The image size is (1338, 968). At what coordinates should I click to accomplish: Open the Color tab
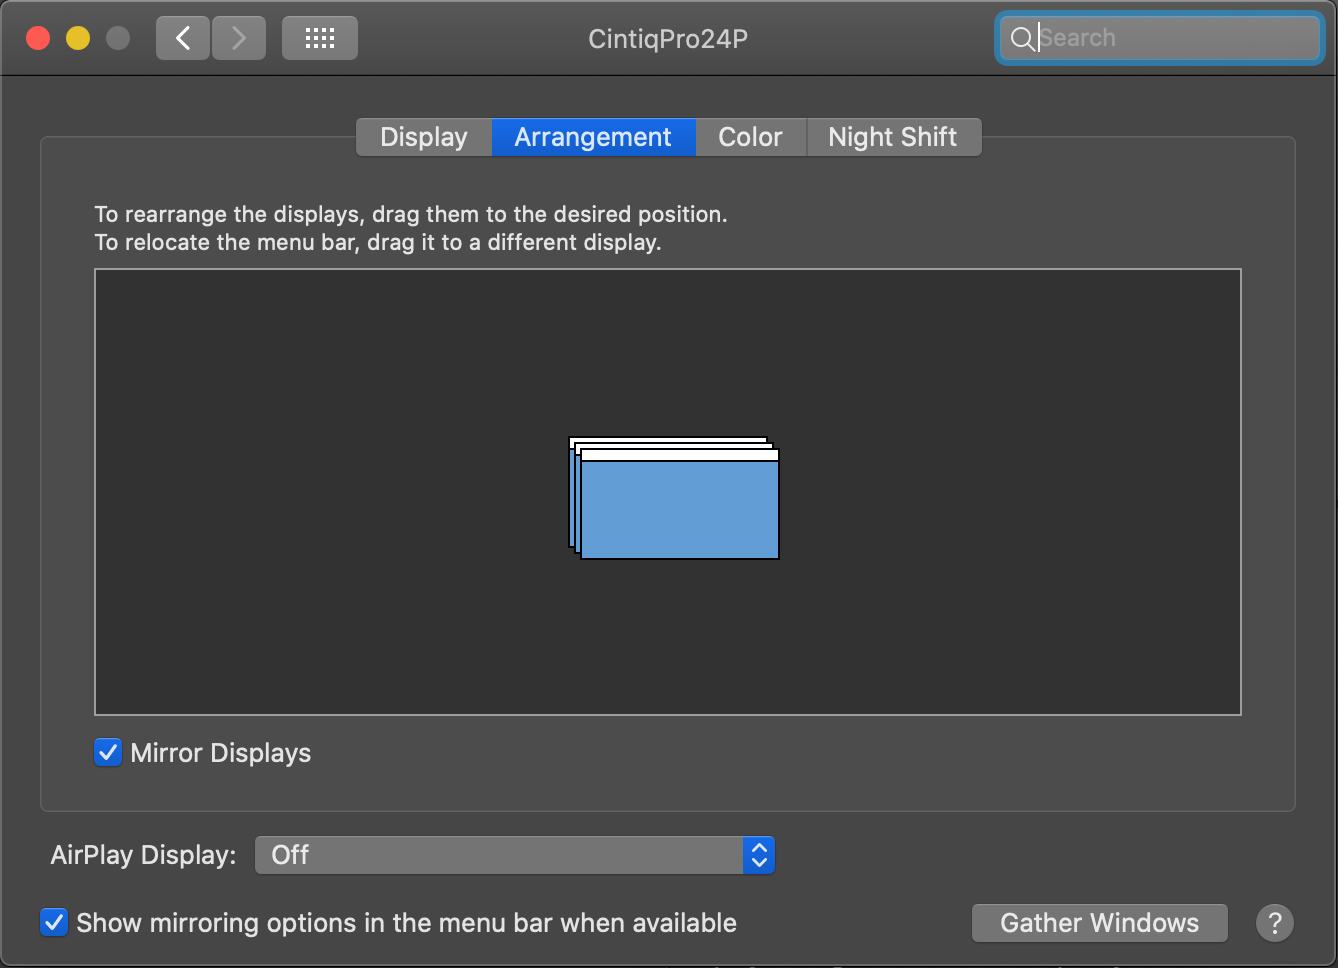750,137
